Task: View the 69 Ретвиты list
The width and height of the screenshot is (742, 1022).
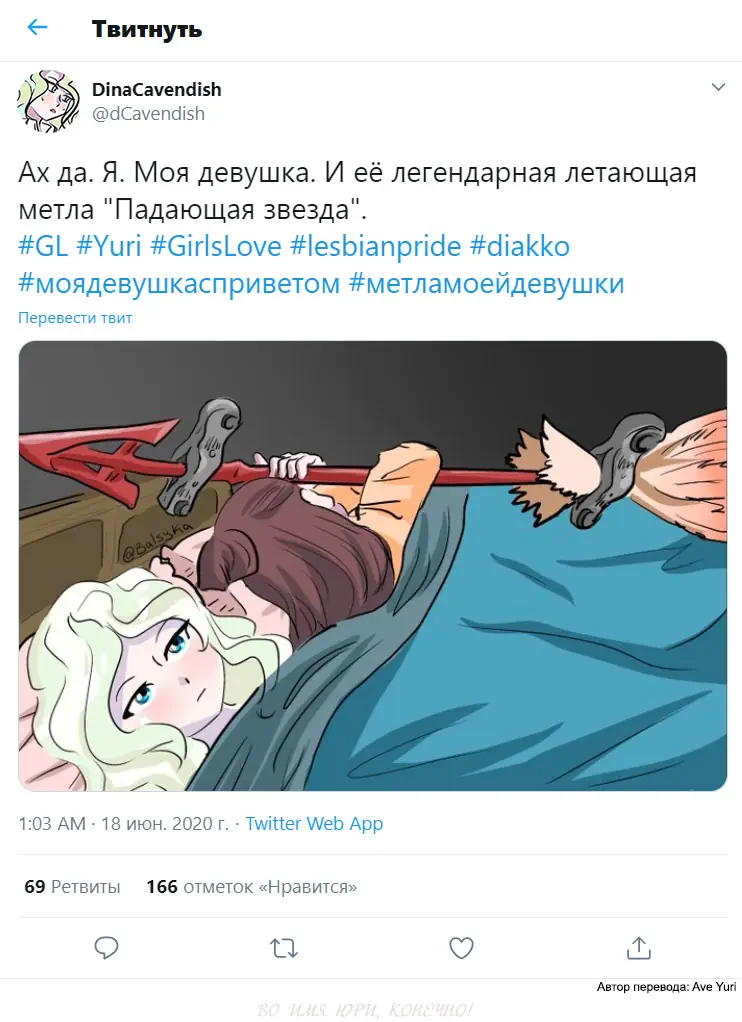Action: (x=72, y=887)
